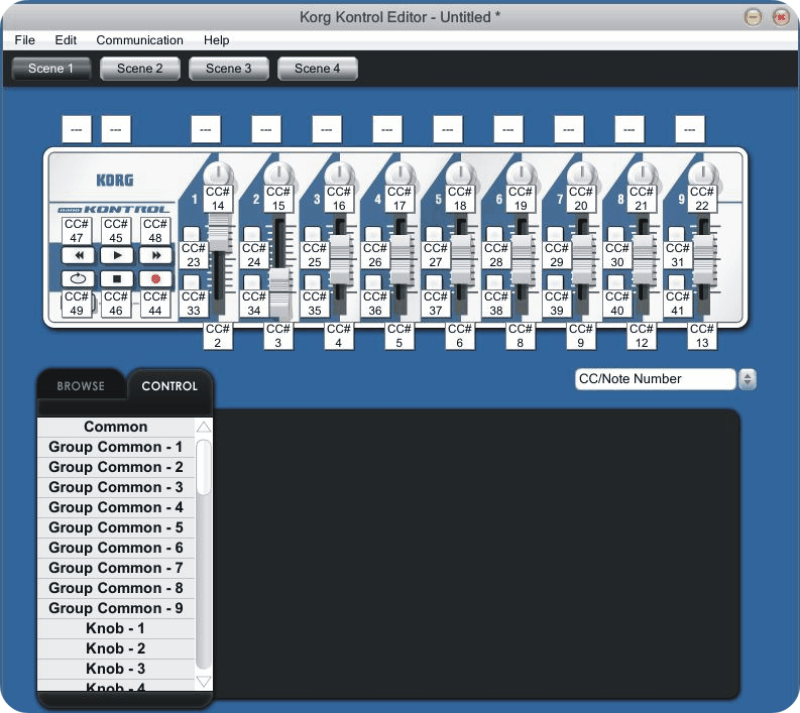Open the Communication menu
The width and height of the screenshot is (800, 713).
click(139, 40)
